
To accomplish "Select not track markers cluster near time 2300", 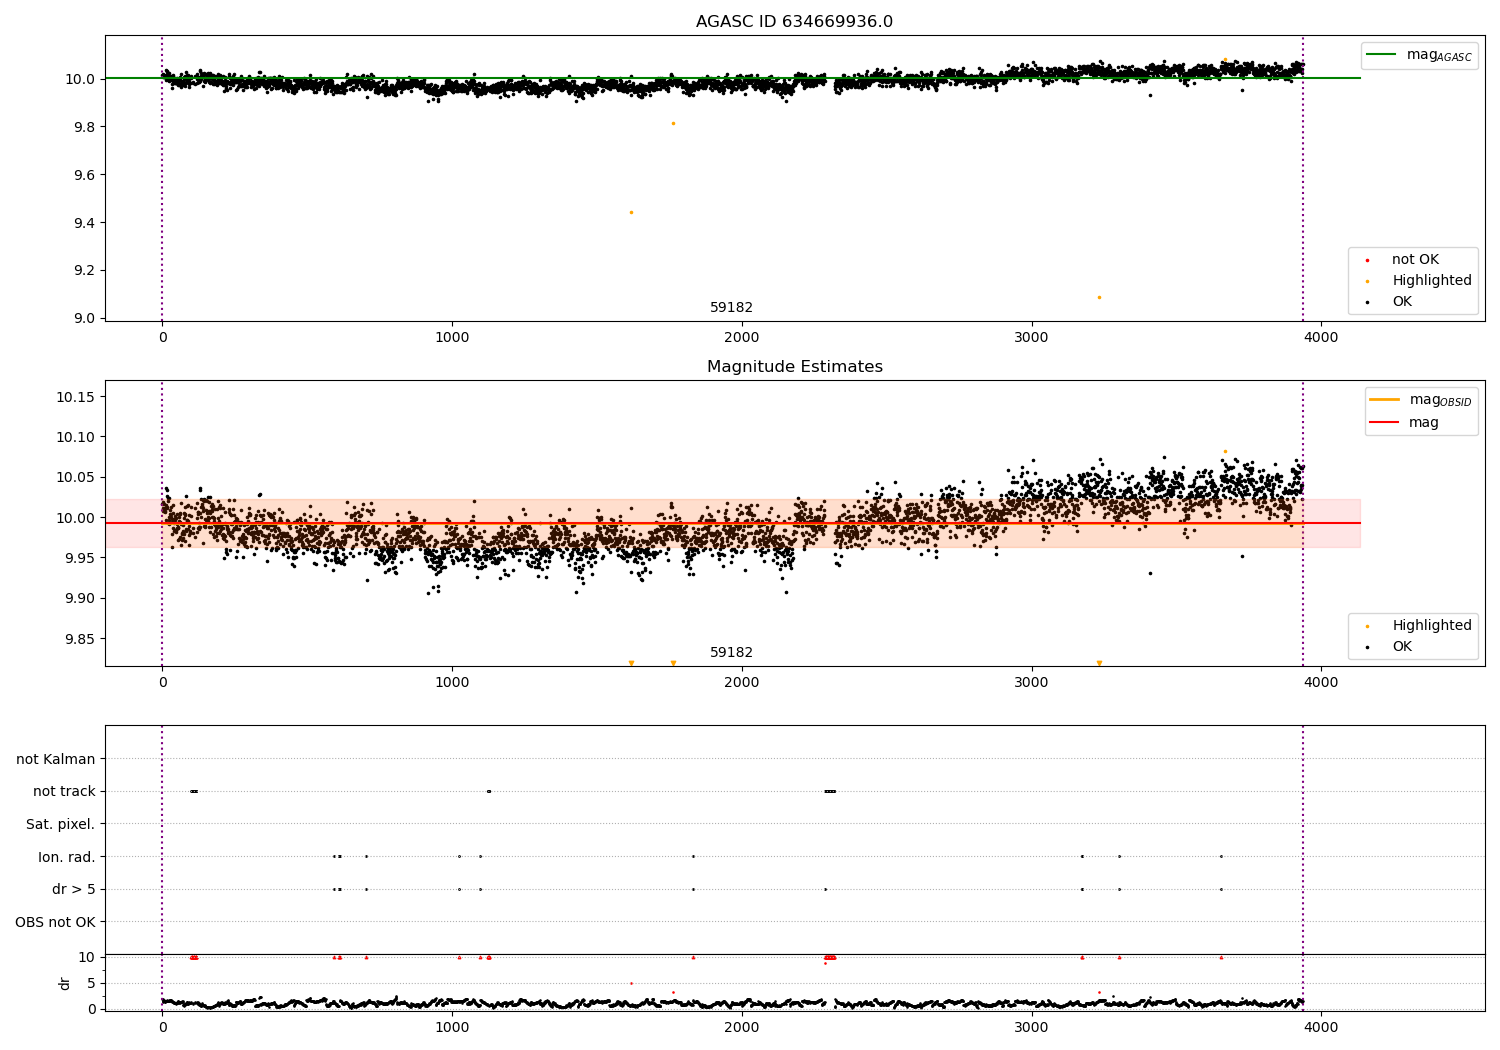I will [x=830, y=791].
